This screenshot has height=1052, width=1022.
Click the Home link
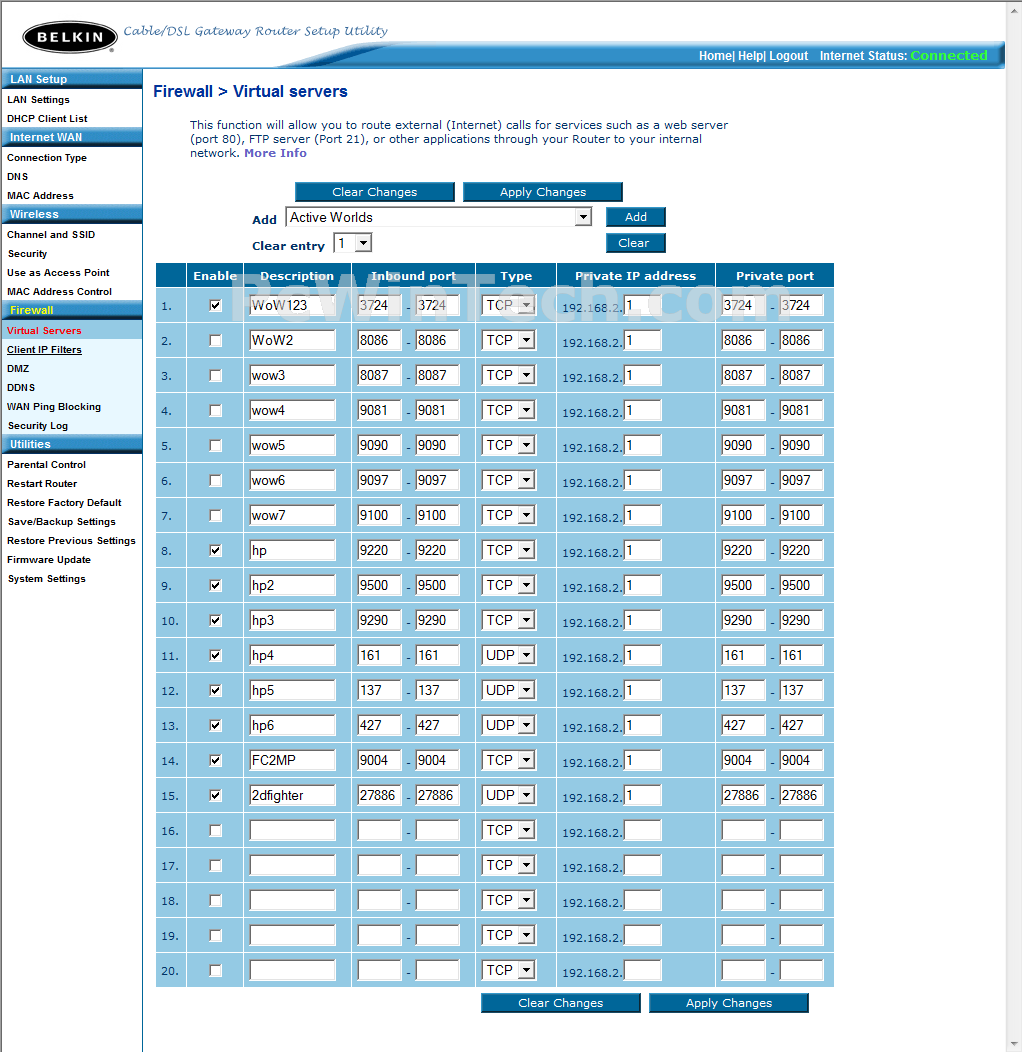coord(715,56)
